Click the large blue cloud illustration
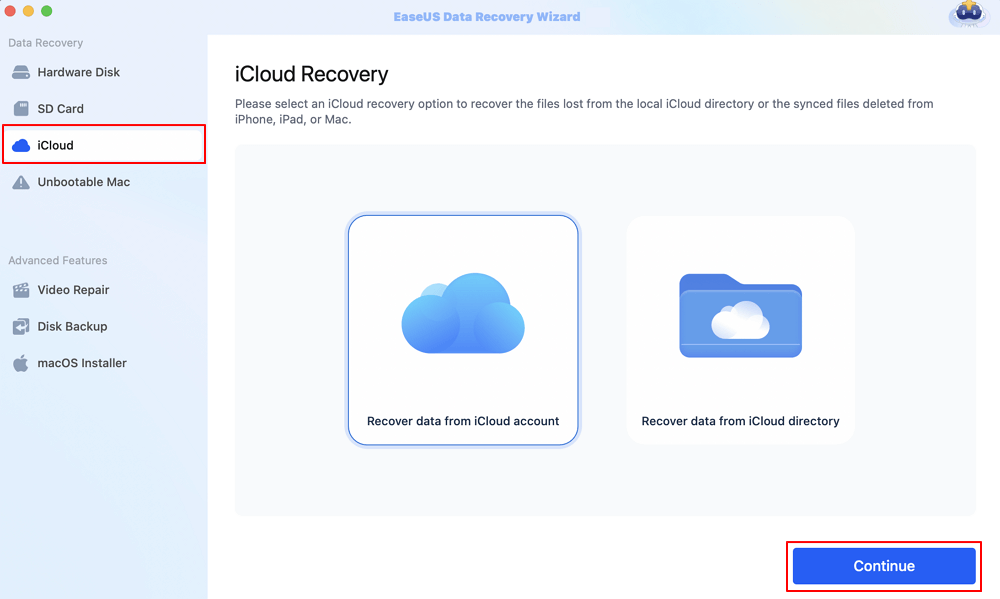 pos(463,313)
